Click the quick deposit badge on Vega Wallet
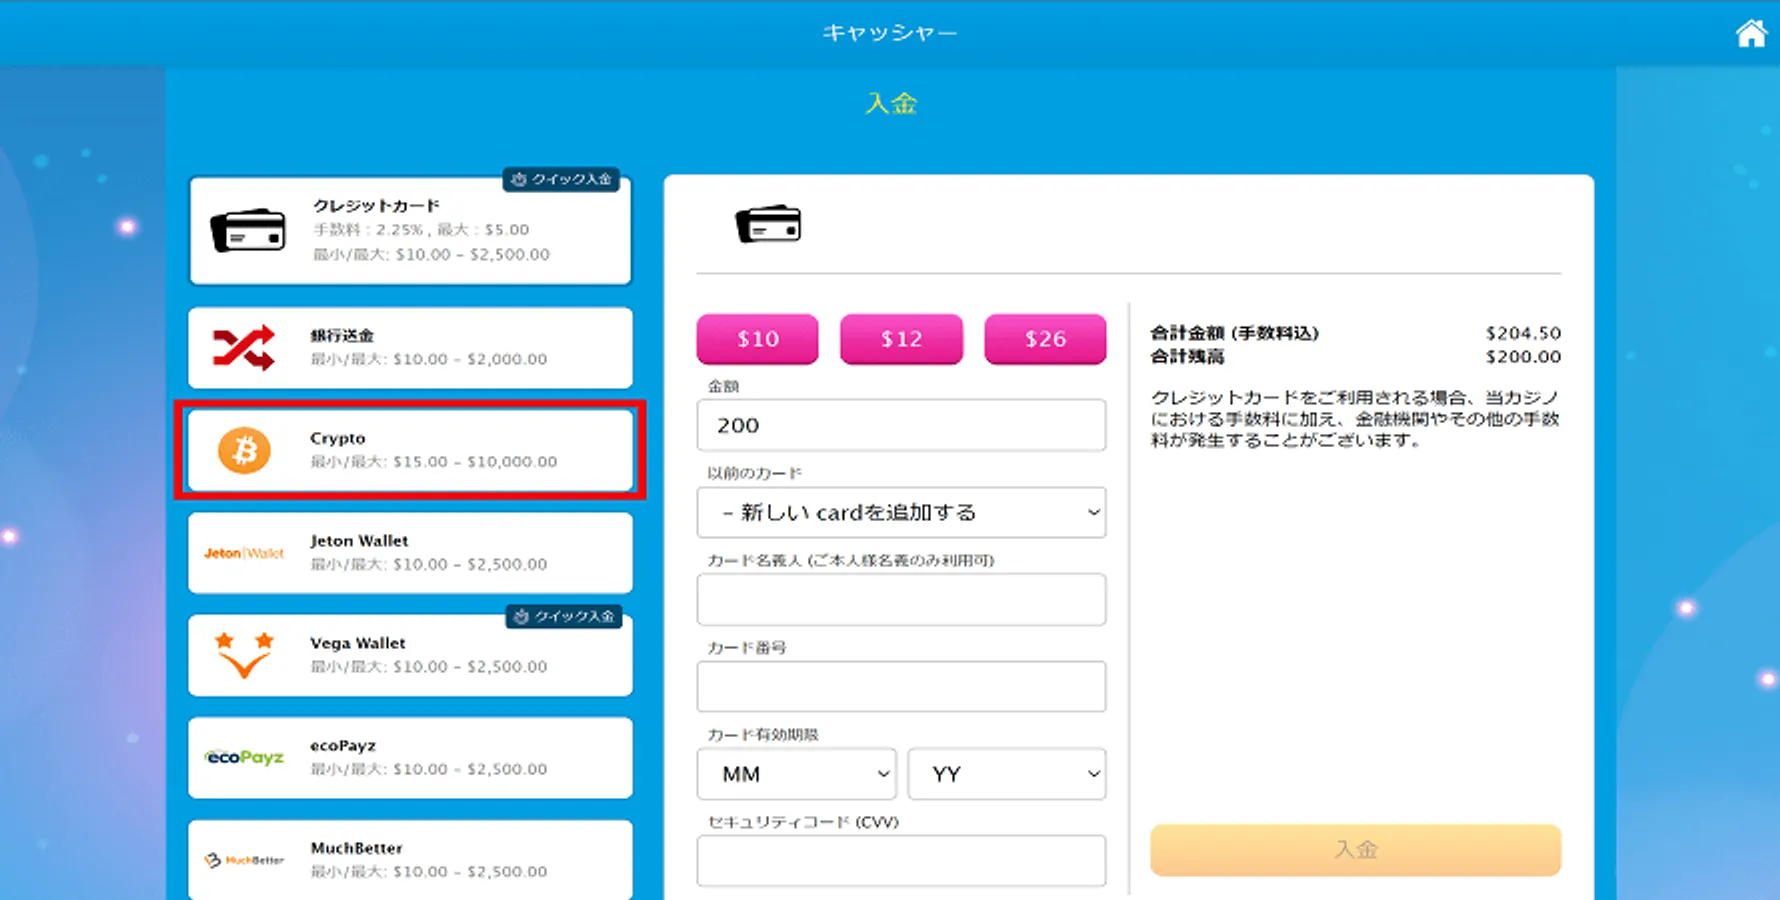1780x900 pixels. tap(564, 616)
